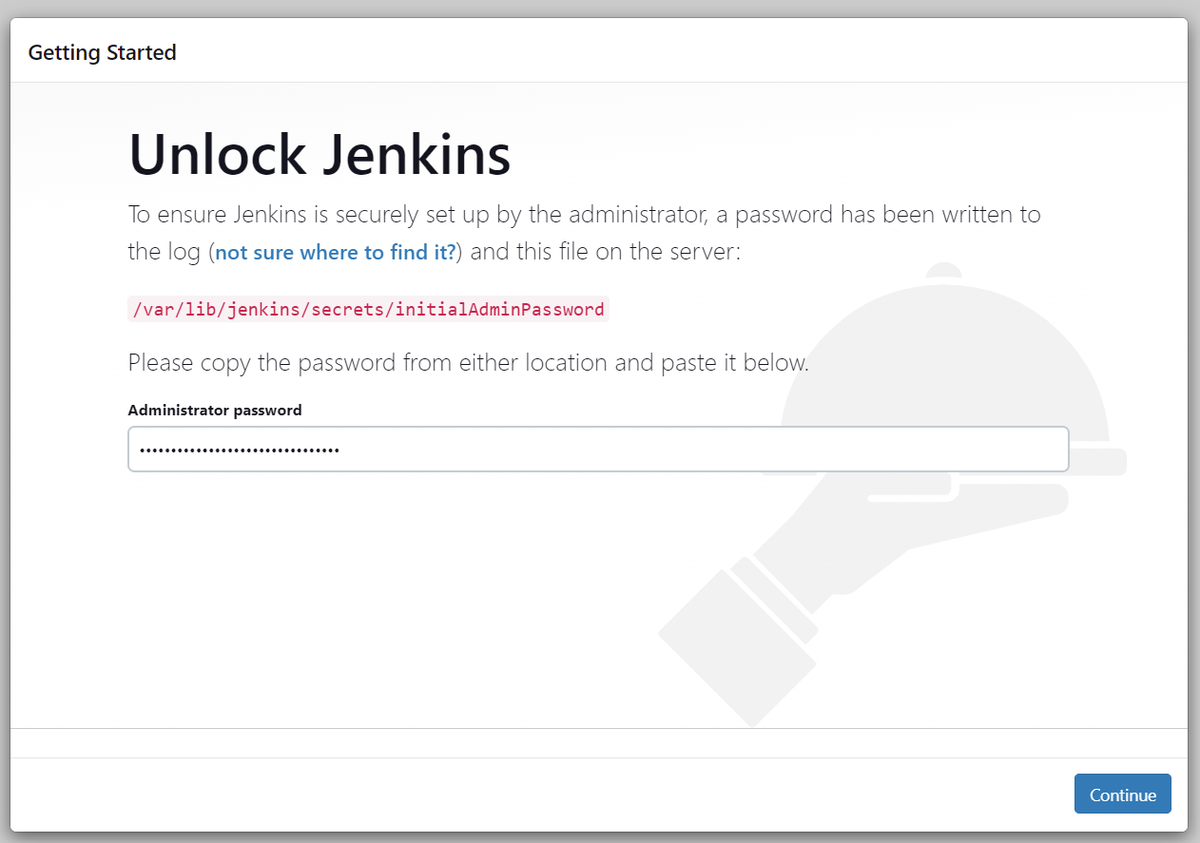Screen dimensions: 1200x843
Task: Open the 'not sure where to find it?' link
Action: [333, 252]
